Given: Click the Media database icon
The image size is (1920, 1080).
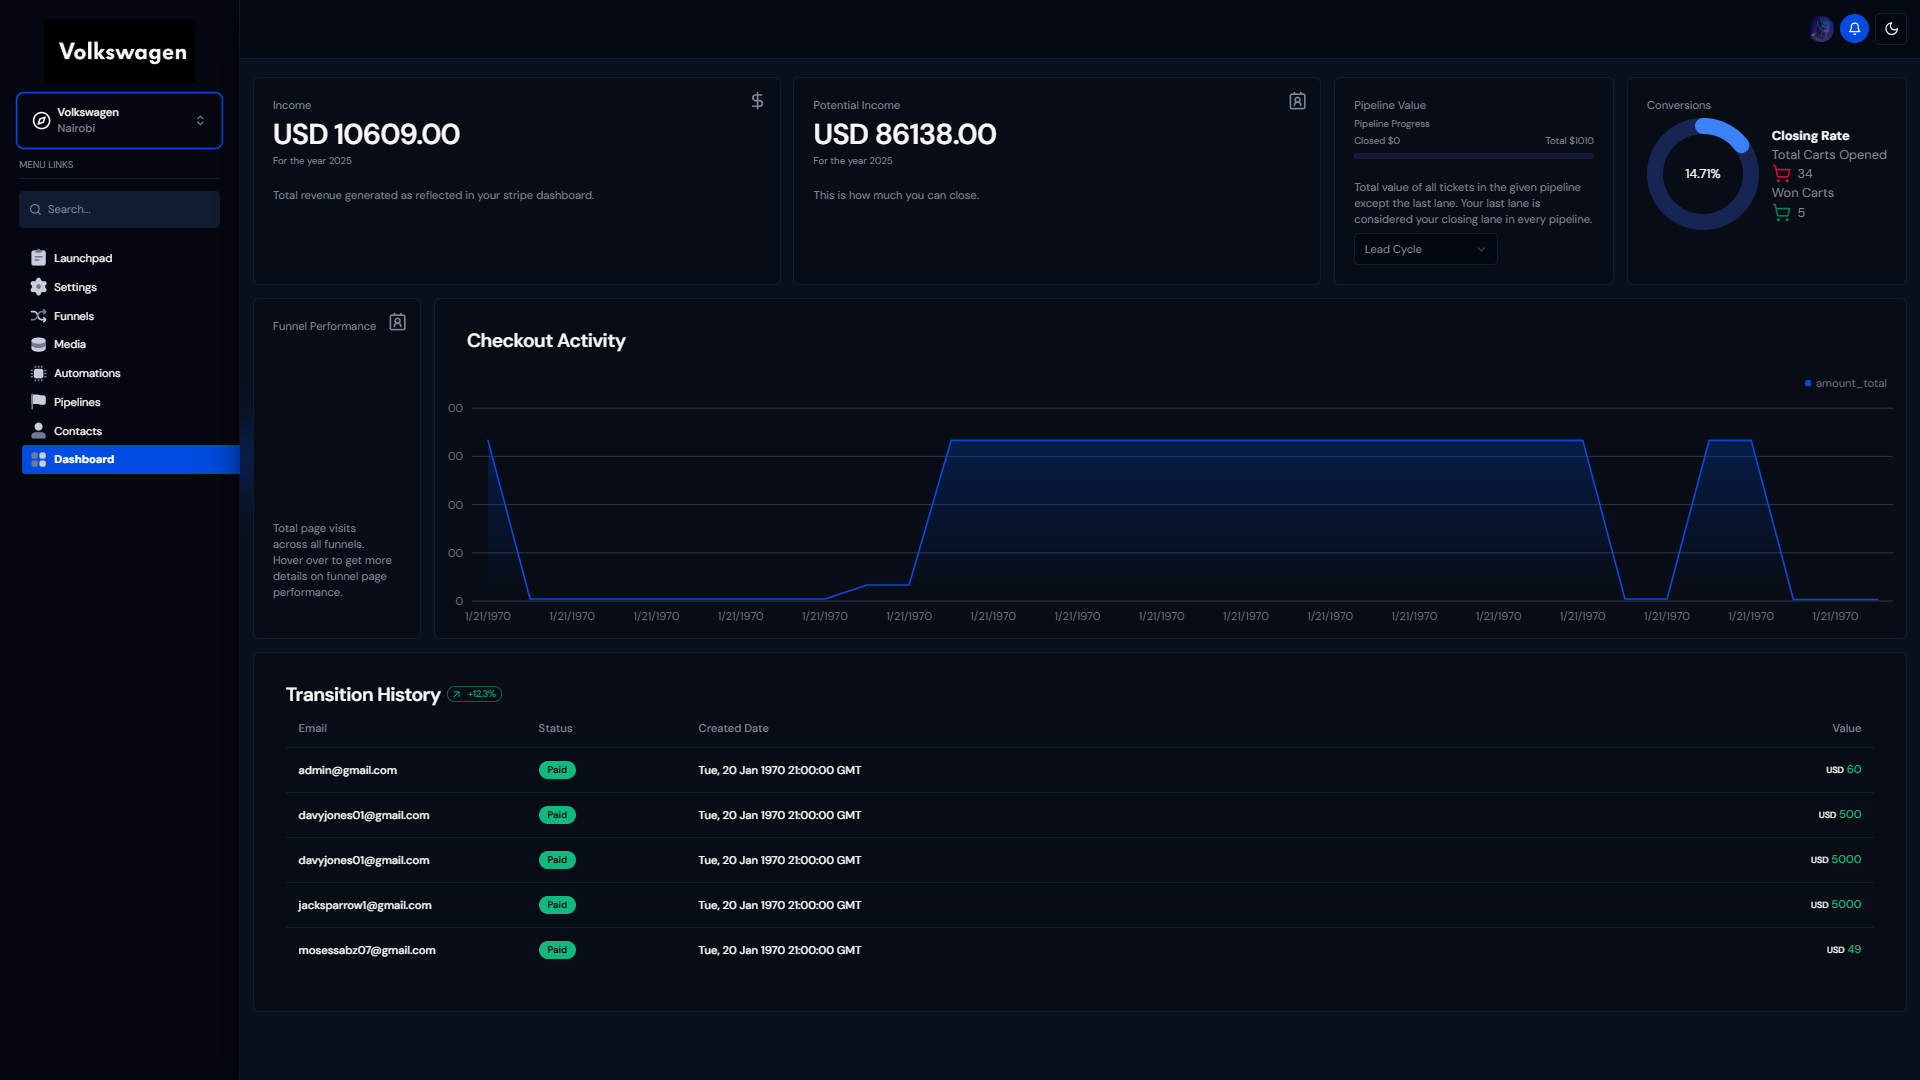Looking at the screenshot, I should click(38, 344).
